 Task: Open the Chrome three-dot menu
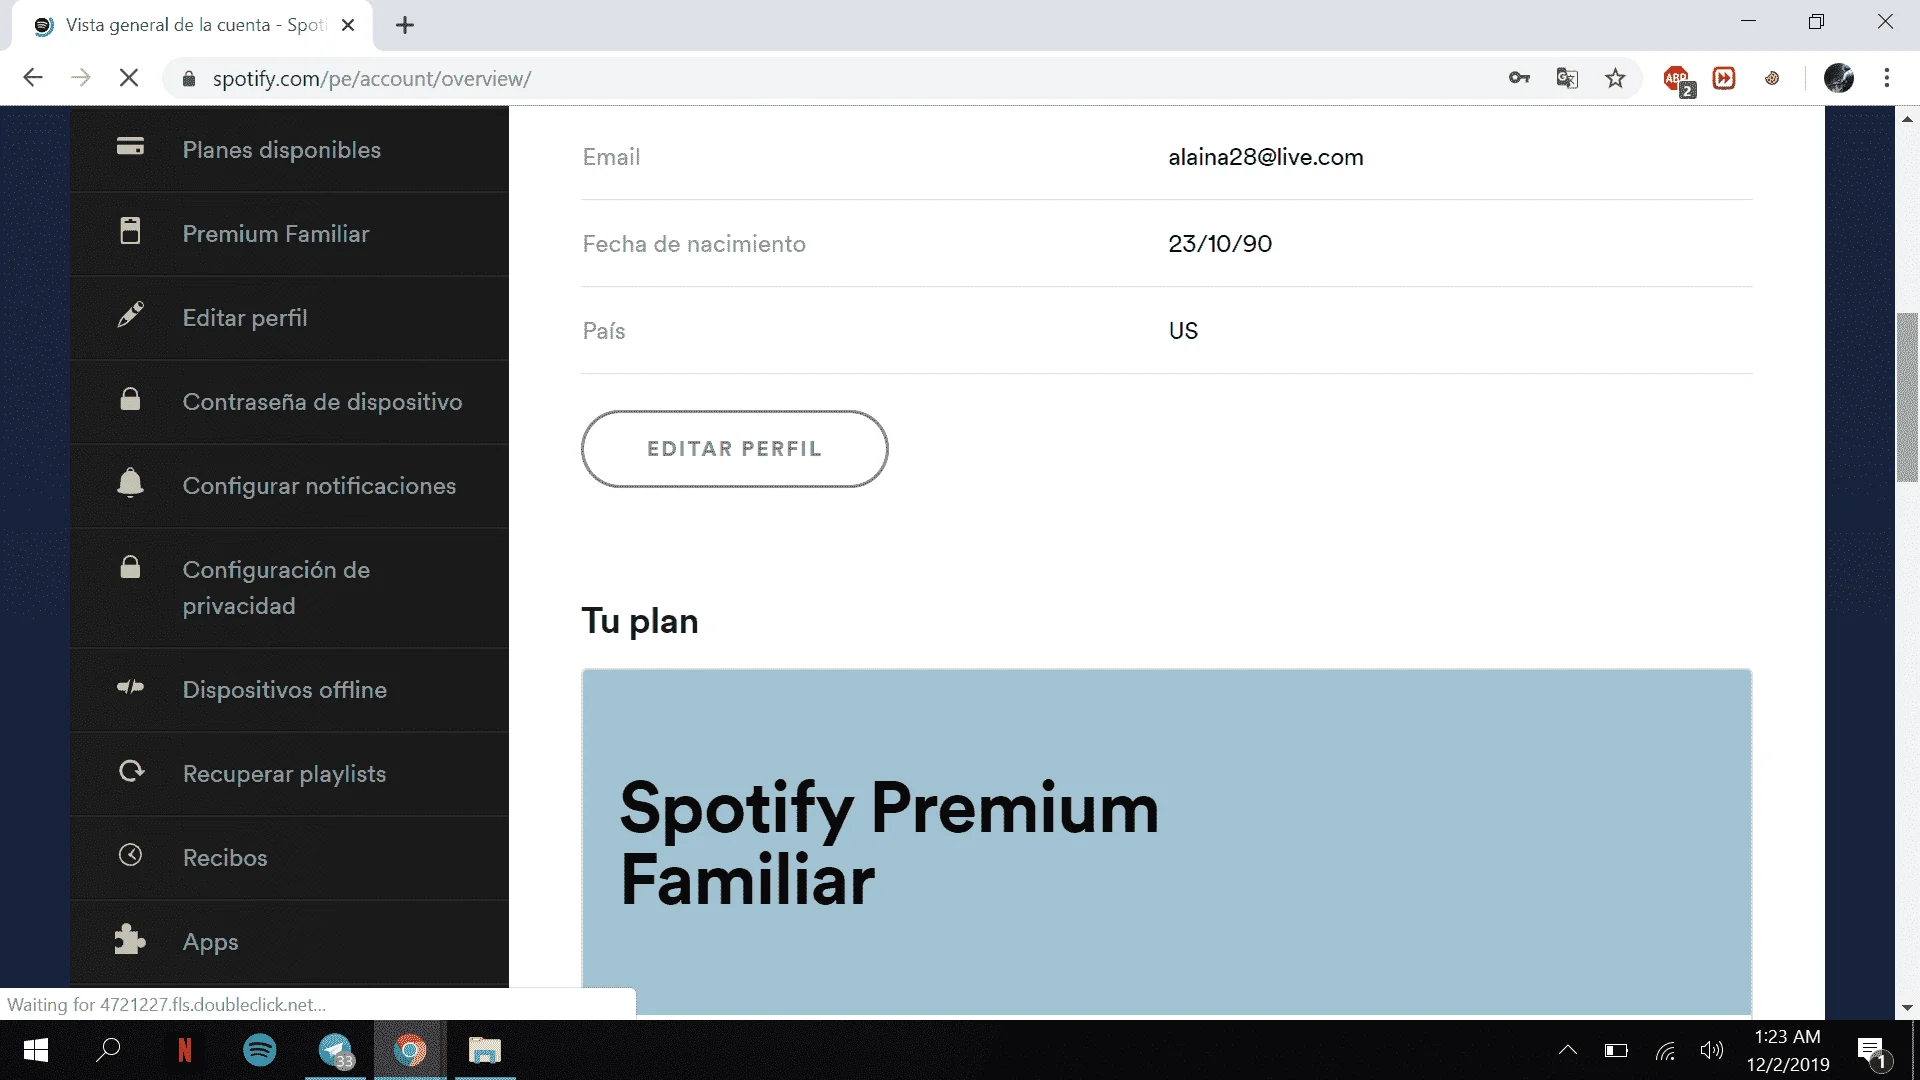[1887, 78]
